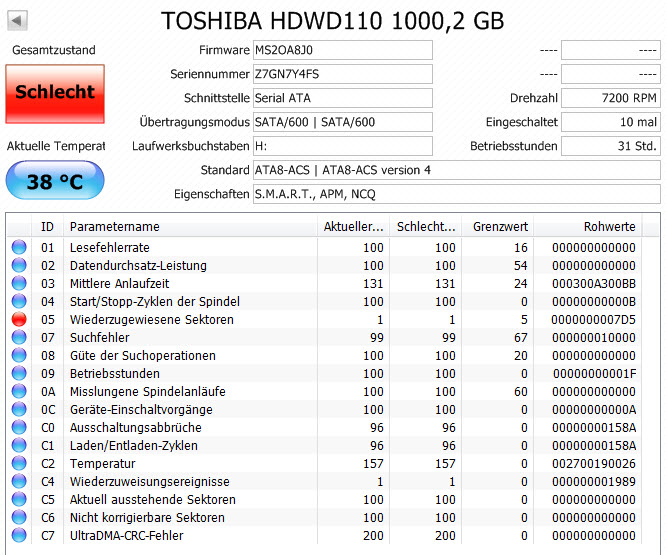Click raw value 000000001989
666x555 pixels.
pos(594,481)
